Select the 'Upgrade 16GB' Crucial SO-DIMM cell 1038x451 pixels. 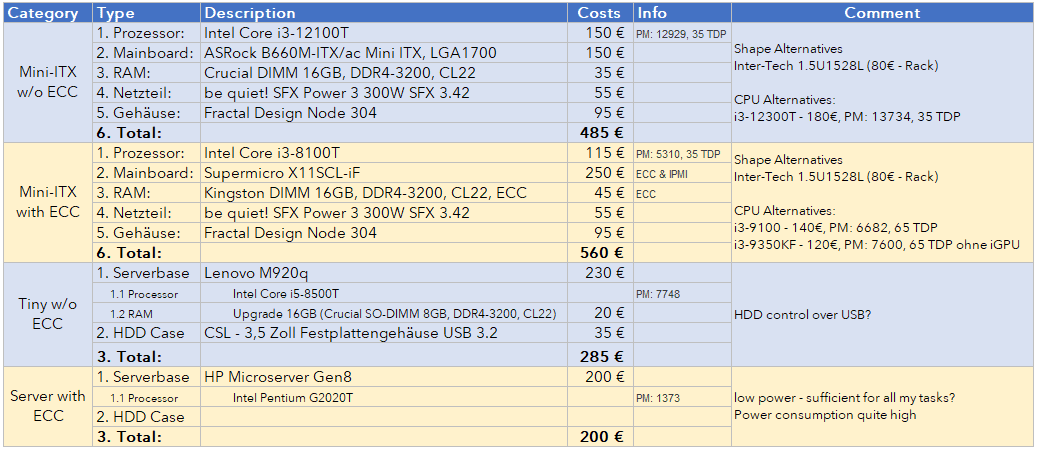(x=384, y=313)
